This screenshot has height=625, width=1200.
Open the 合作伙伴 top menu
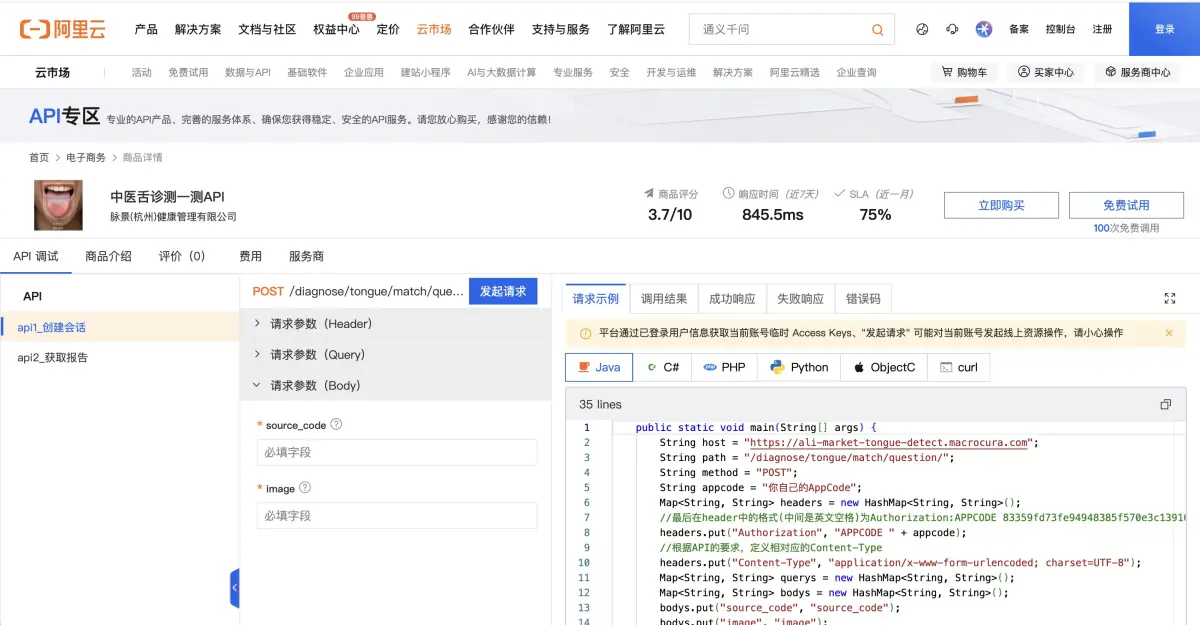click(x=491, y=29)
